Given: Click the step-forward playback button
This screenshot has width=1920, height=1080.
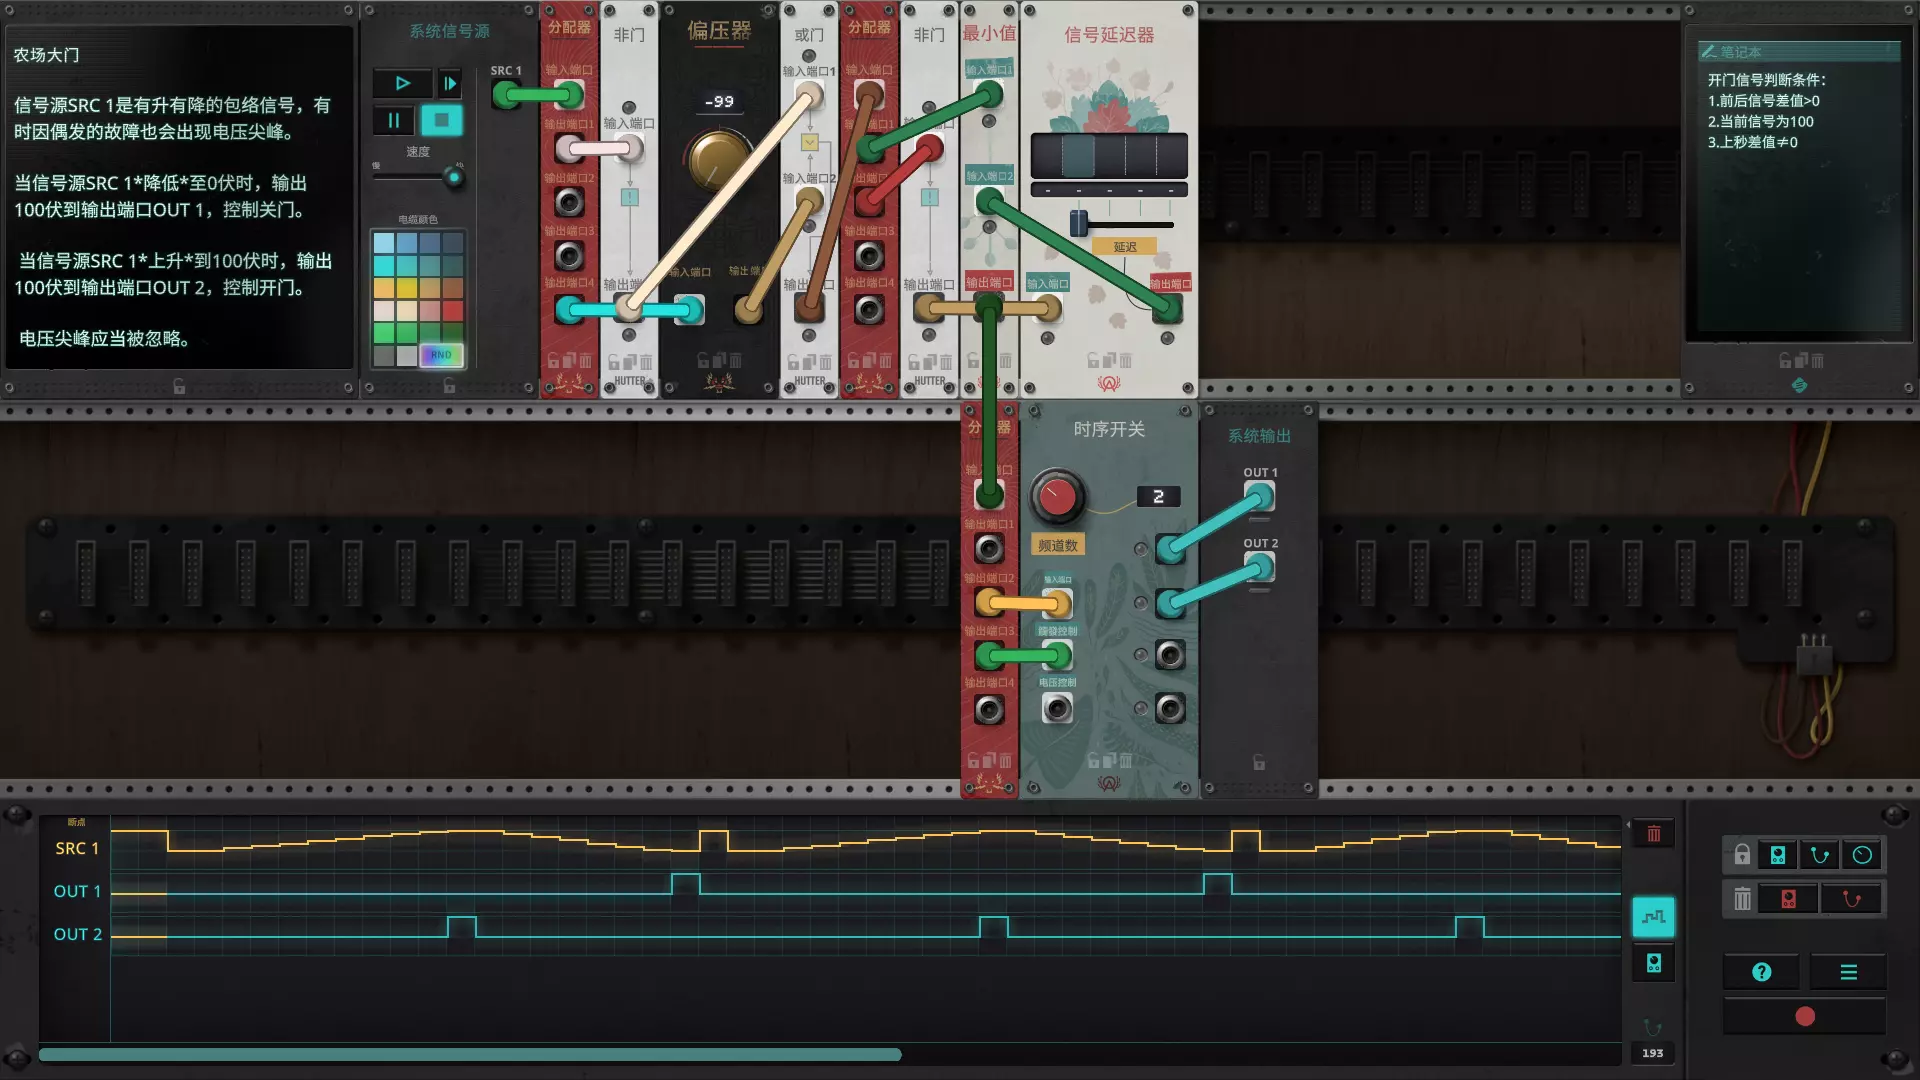Looking at the screenshot, I should tap(450, 84).
